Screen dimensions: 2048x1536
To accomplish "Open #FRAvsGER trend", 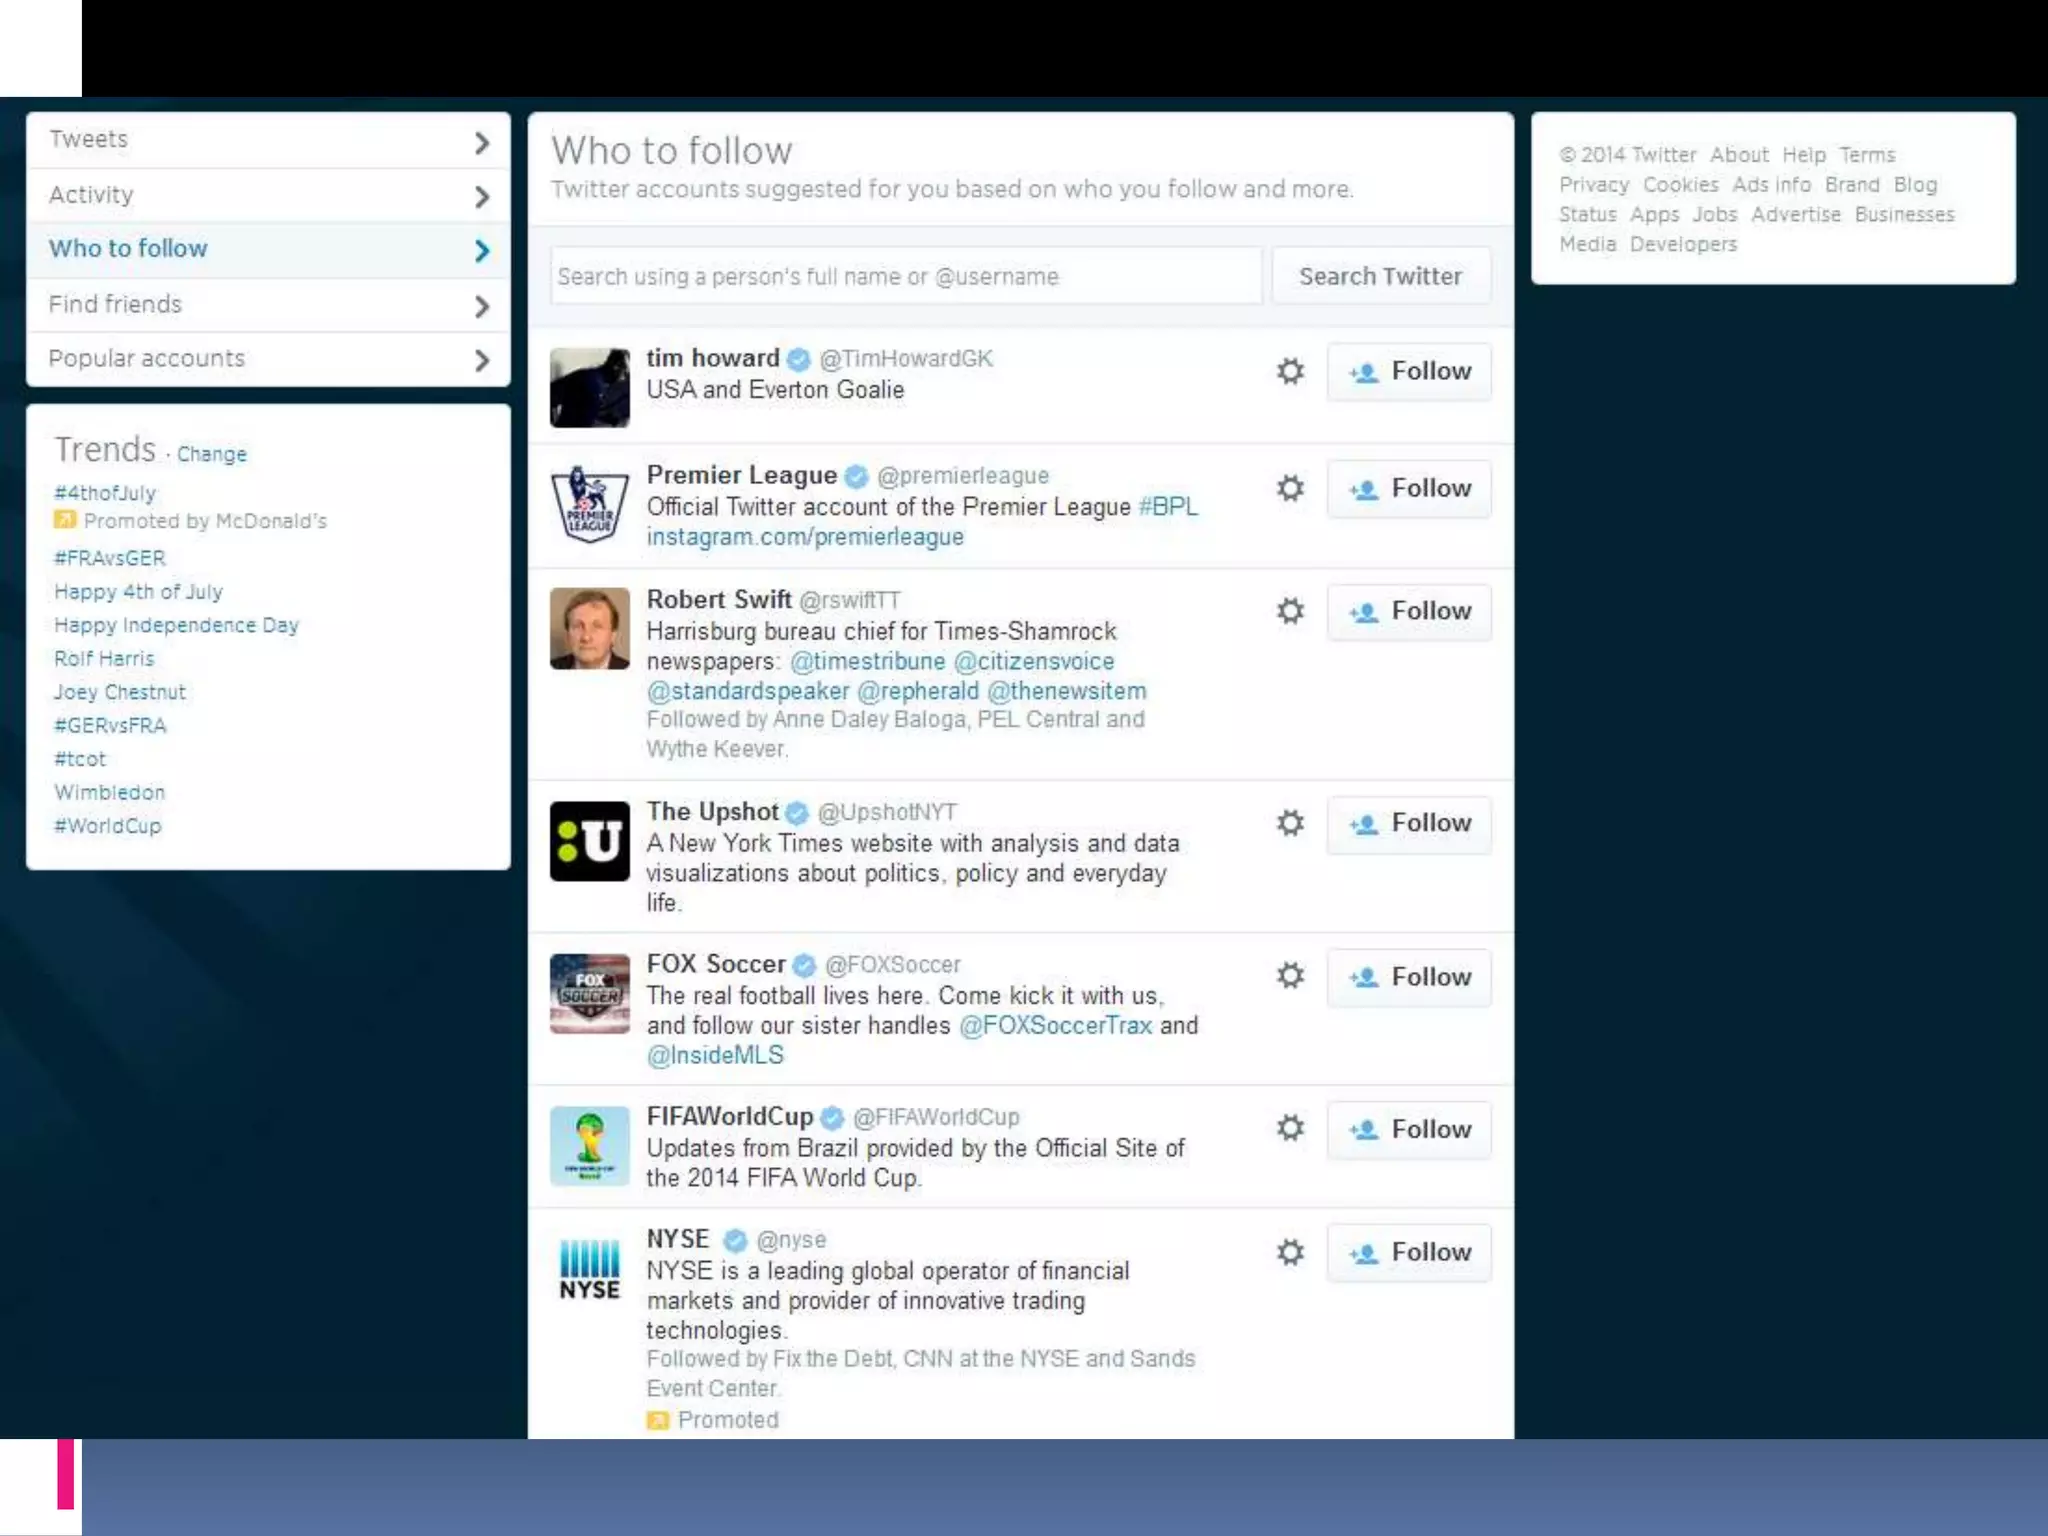I will [110, 558].
